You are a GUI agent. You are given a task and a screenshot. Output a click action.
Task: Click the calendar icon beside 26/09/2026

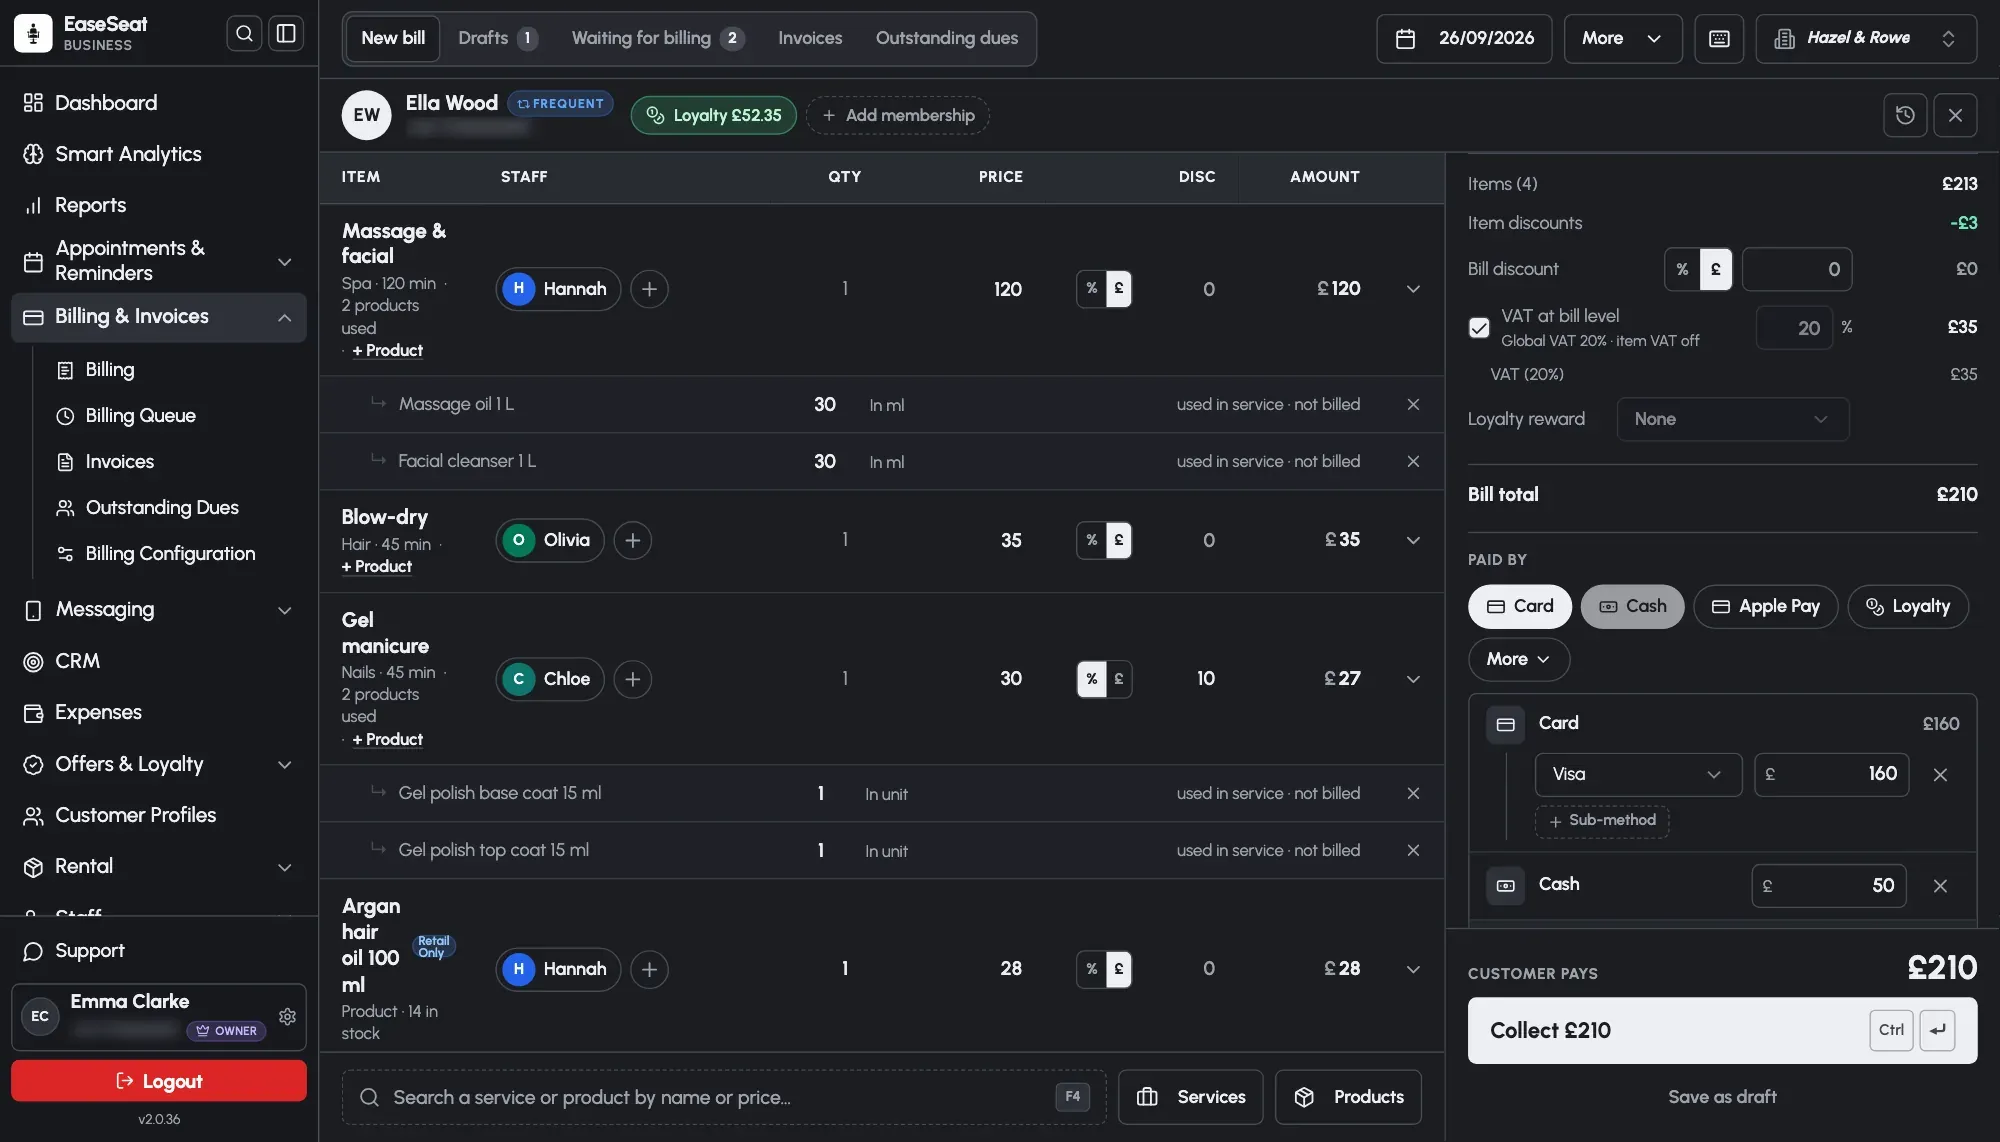click(1405, 38)
